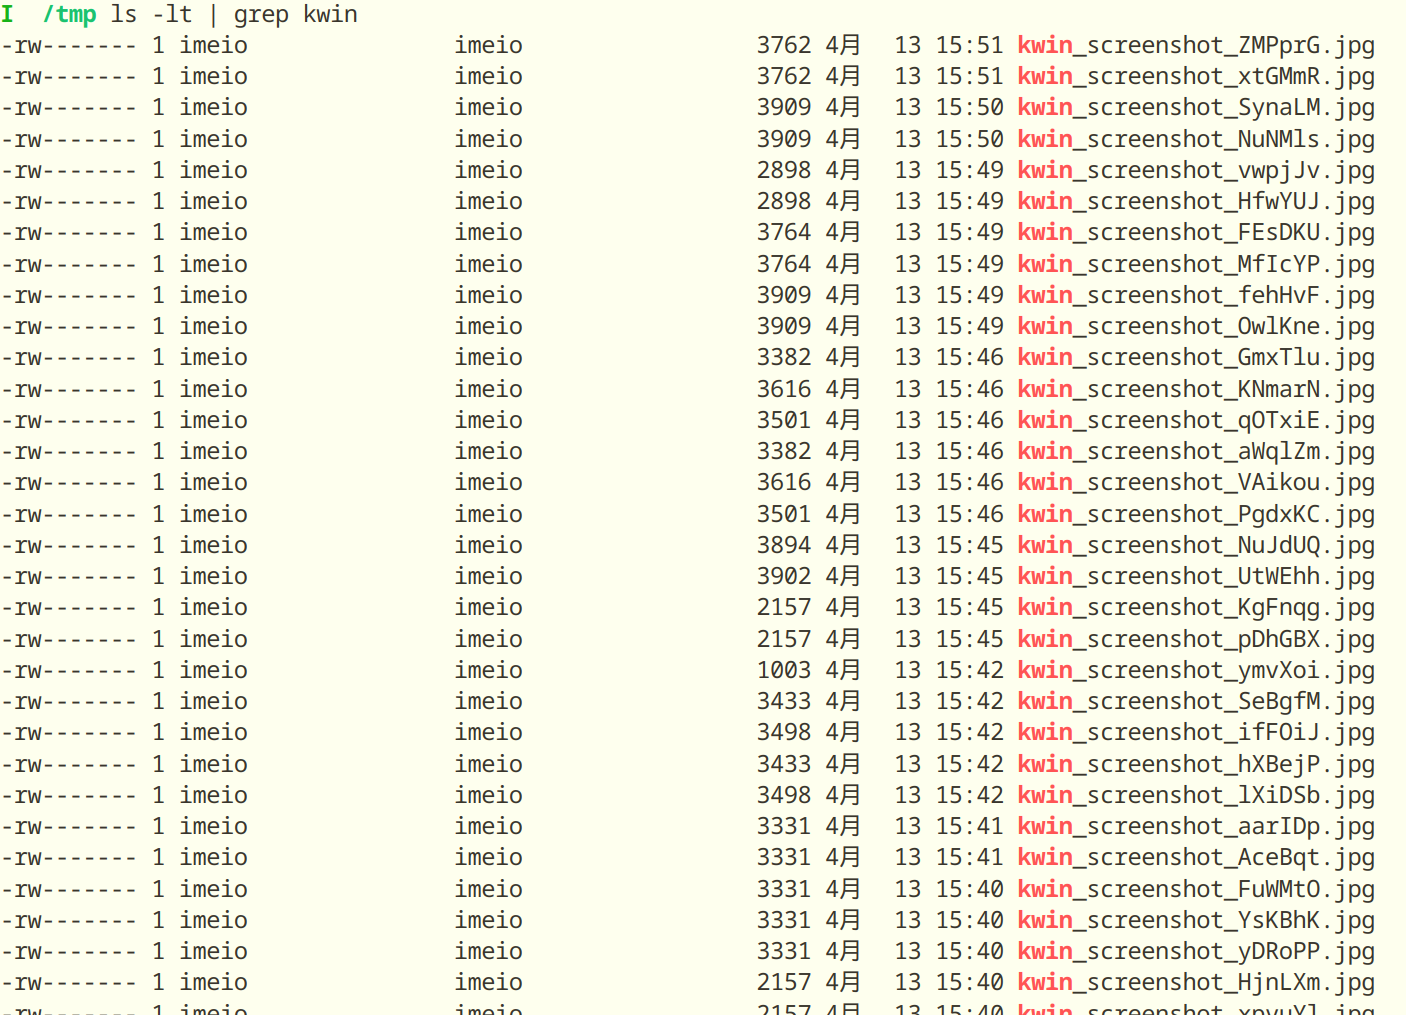Select kwin_screenshot_UtWEhh.jpg in the terminal
Screen dimensions: 1406x1015
click(1196, 577)
